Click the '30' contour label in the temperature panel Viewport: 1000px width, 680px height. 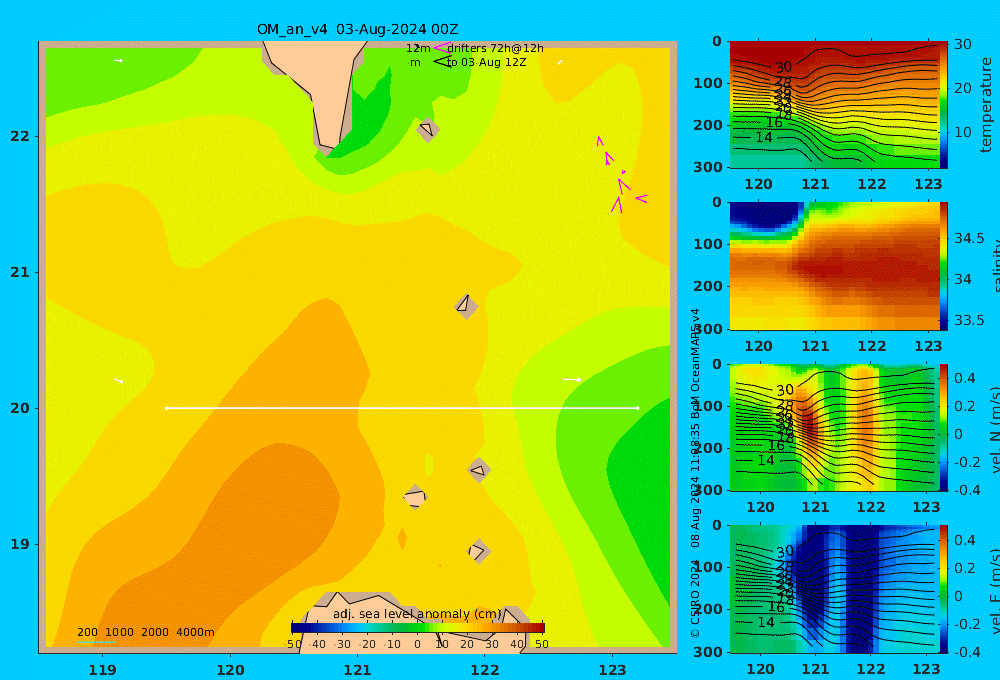pyautogui.click(x=783, y=67)
